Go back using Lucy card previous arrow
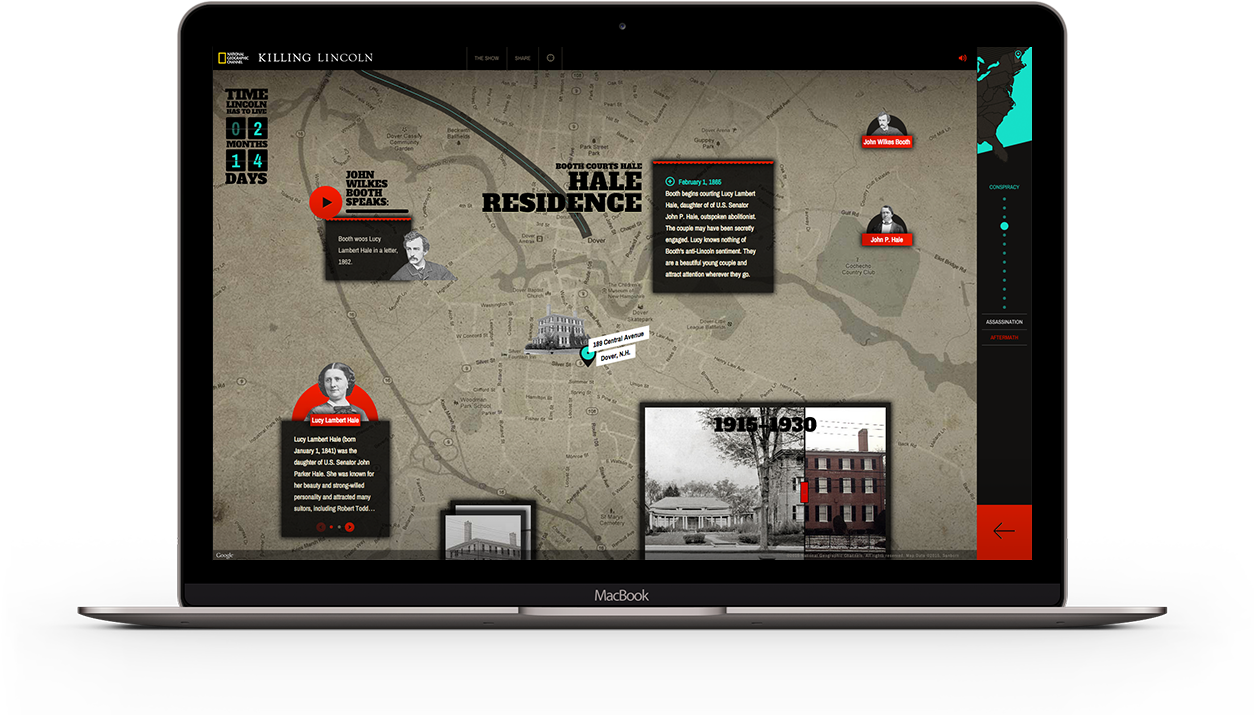The width and height of the screenshot is (1254, 715). [321, 526]
